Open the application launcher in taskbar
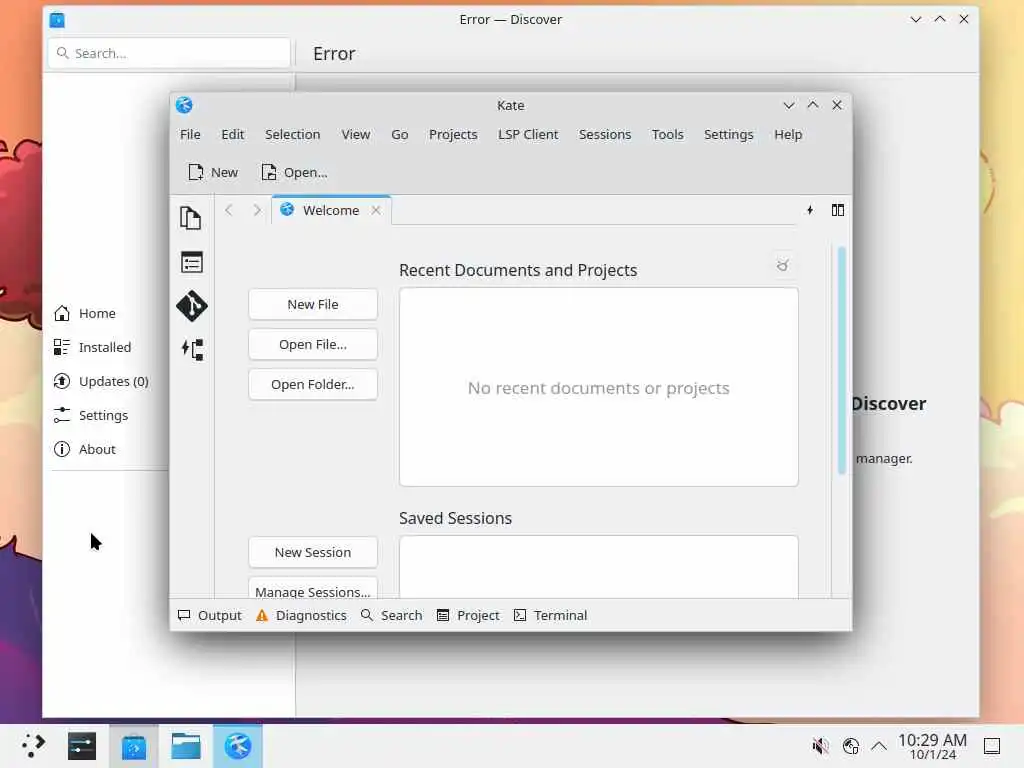Image resolution: width=1024 pixels, height=768 pixels. [33, 746]
